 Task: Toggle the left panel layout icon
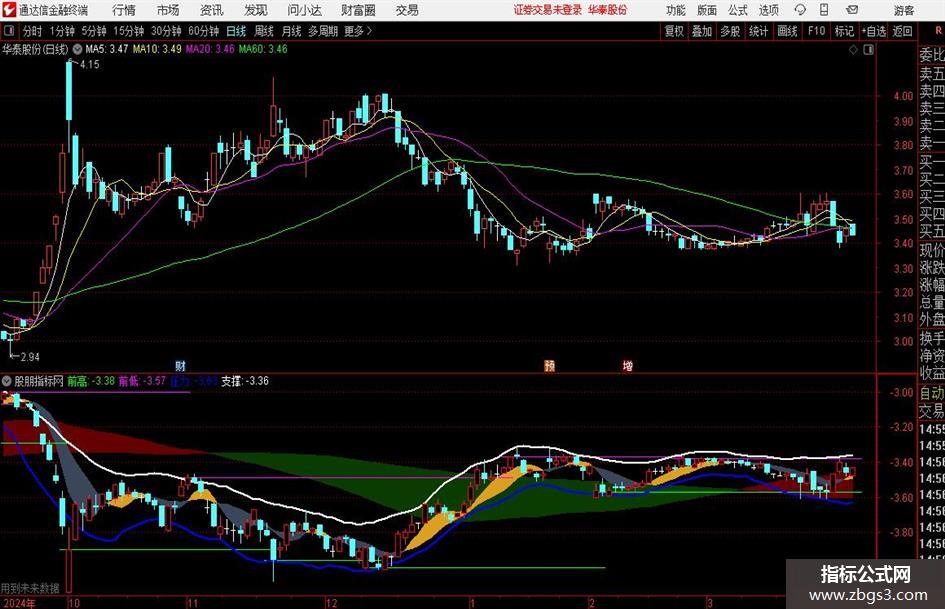pos(8,31)
